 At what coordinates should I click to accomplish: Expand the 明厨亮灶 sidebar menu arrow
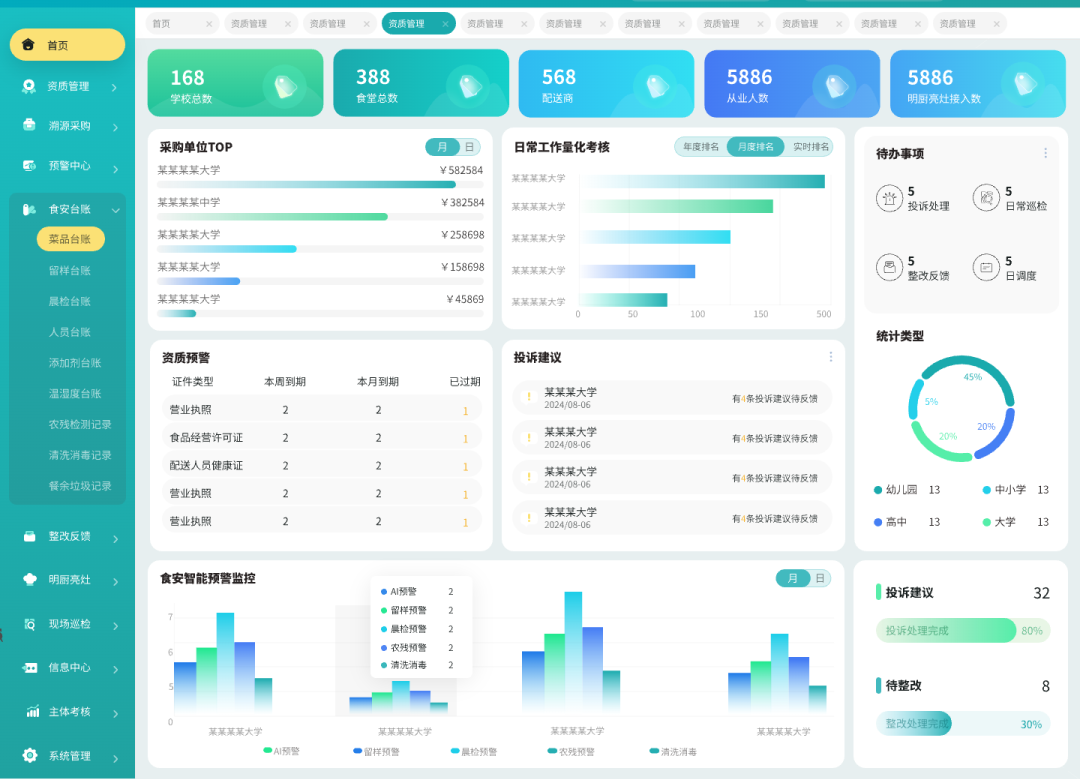tap(115, 582)
